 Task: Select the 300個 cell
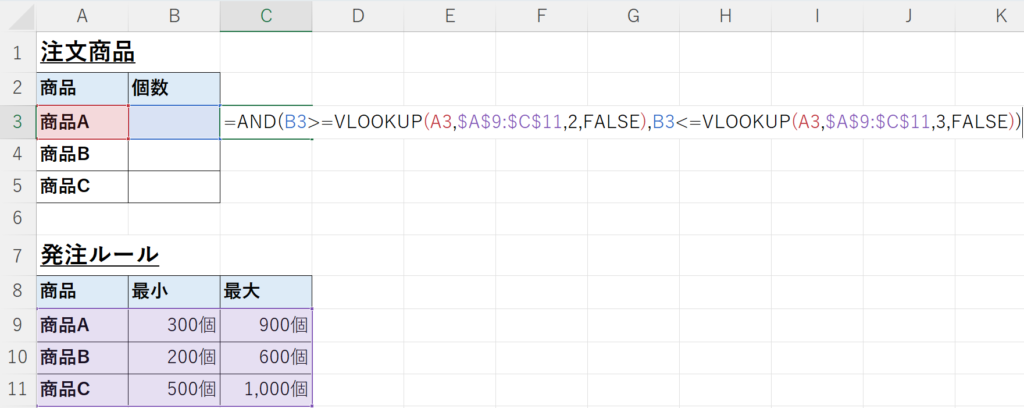(174, 324)
